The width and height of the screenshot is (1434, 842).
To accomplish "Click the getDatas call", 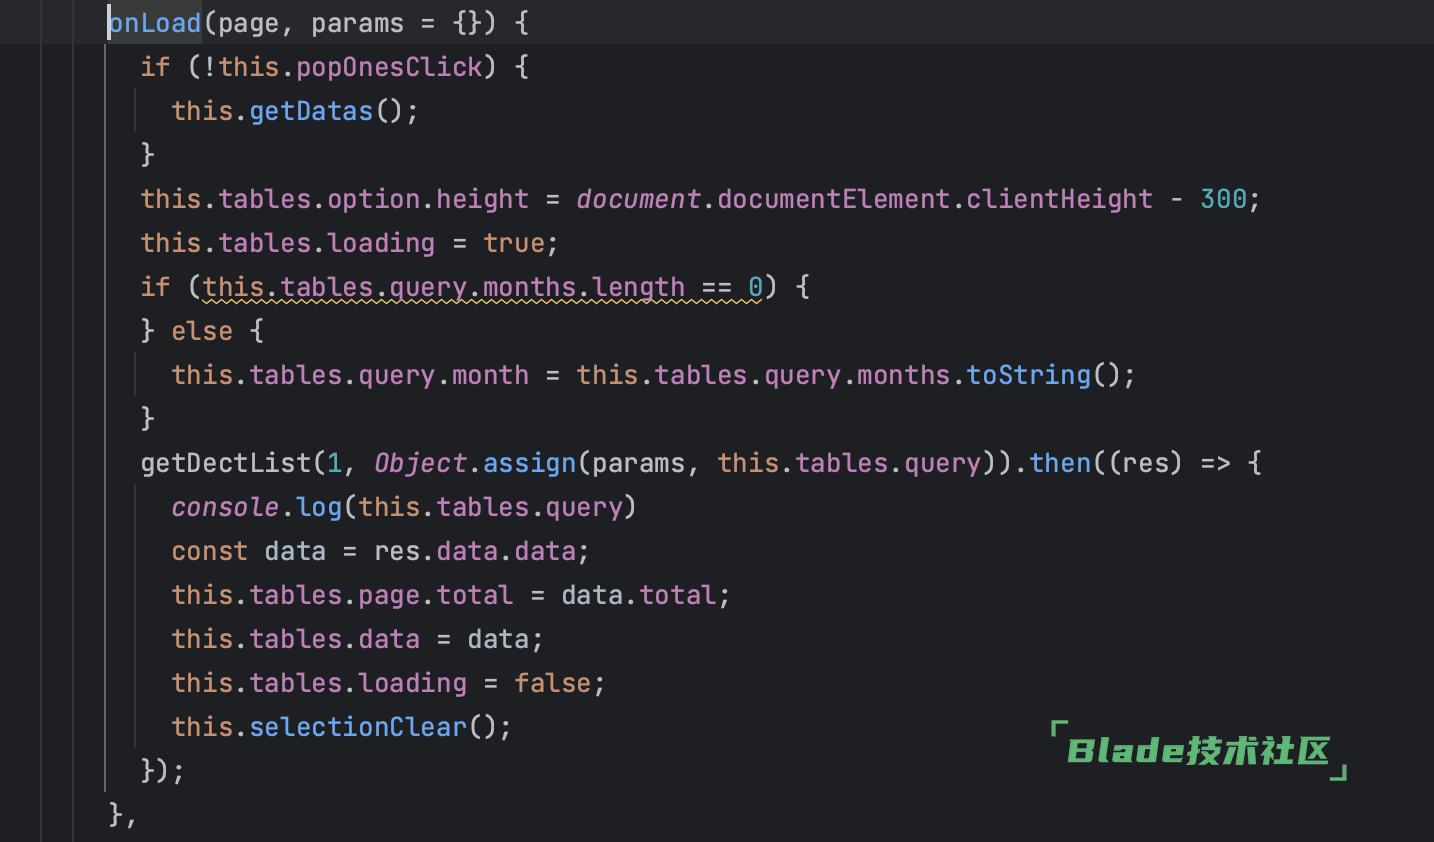I will (x=311, y=111).
